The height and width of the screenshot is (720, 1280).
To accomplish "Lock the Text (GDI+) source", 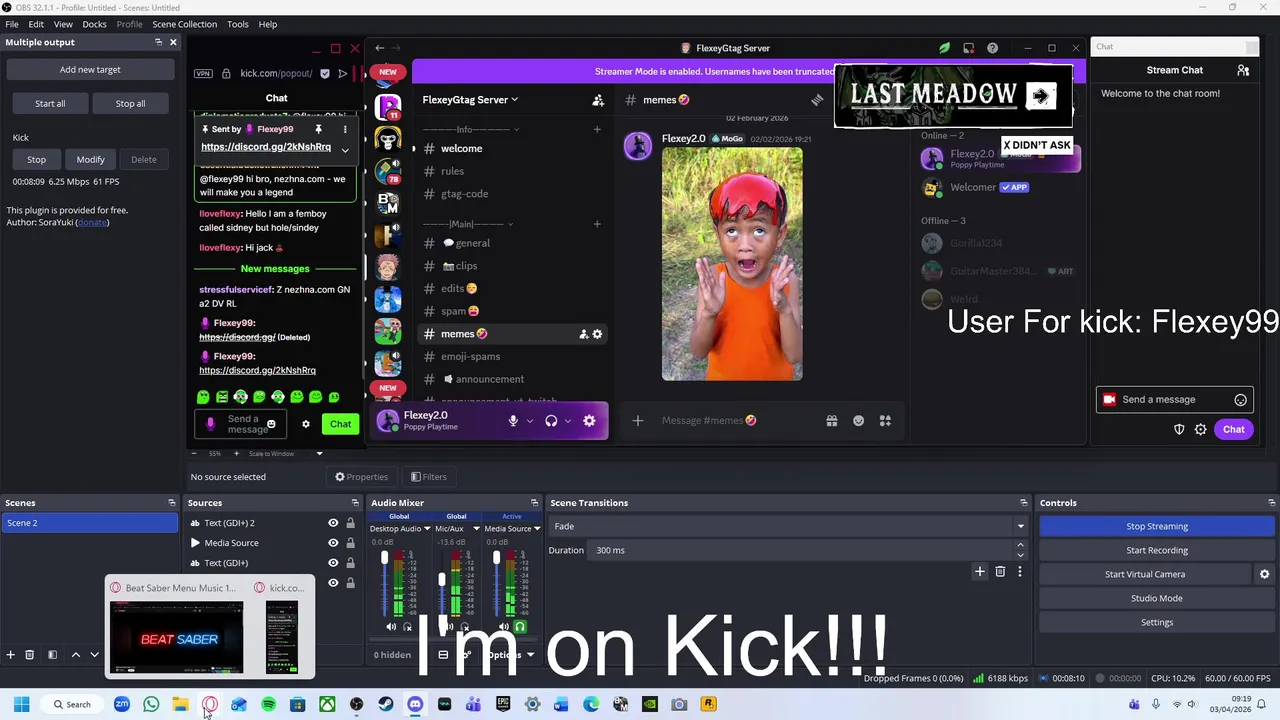I will click(x=350, y=563).
